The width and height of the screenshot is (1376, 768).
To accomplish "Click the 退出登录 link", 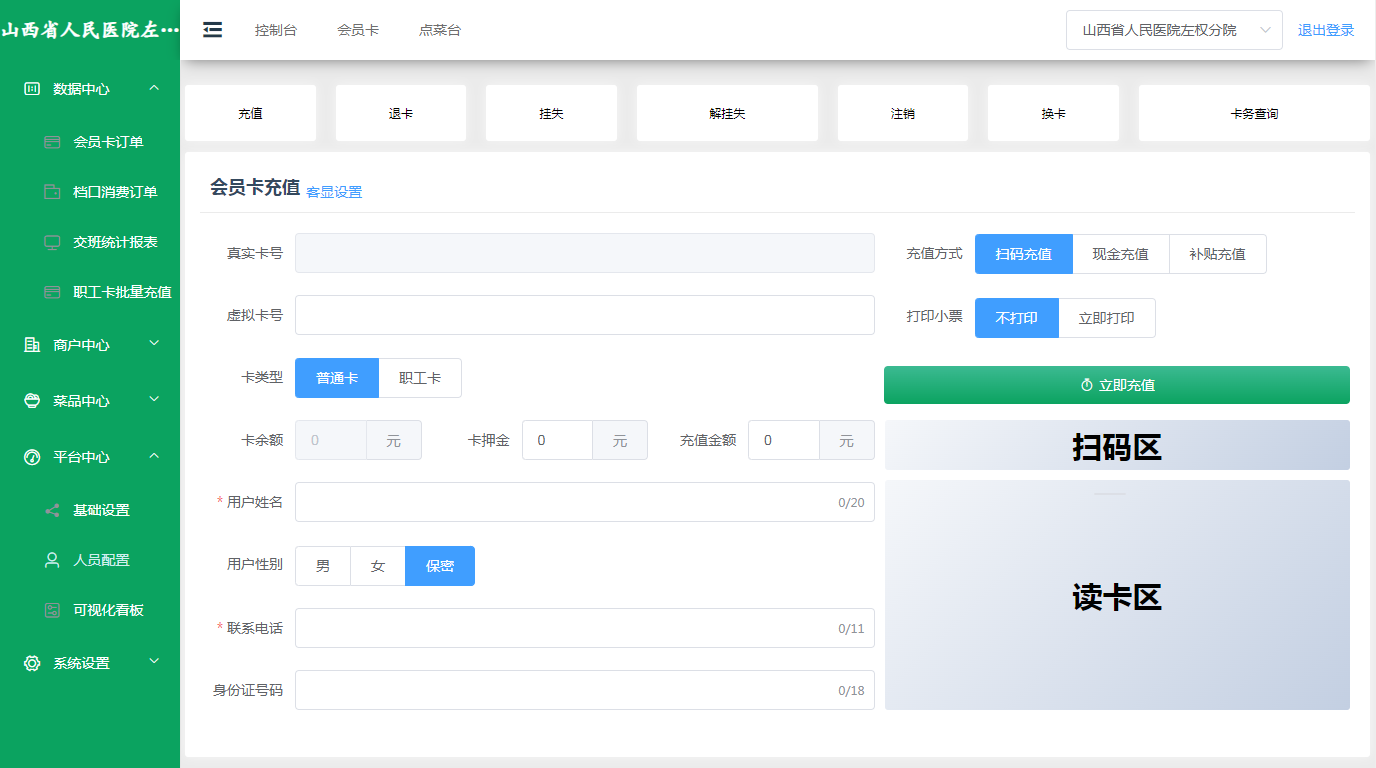I will (1326, 30).
